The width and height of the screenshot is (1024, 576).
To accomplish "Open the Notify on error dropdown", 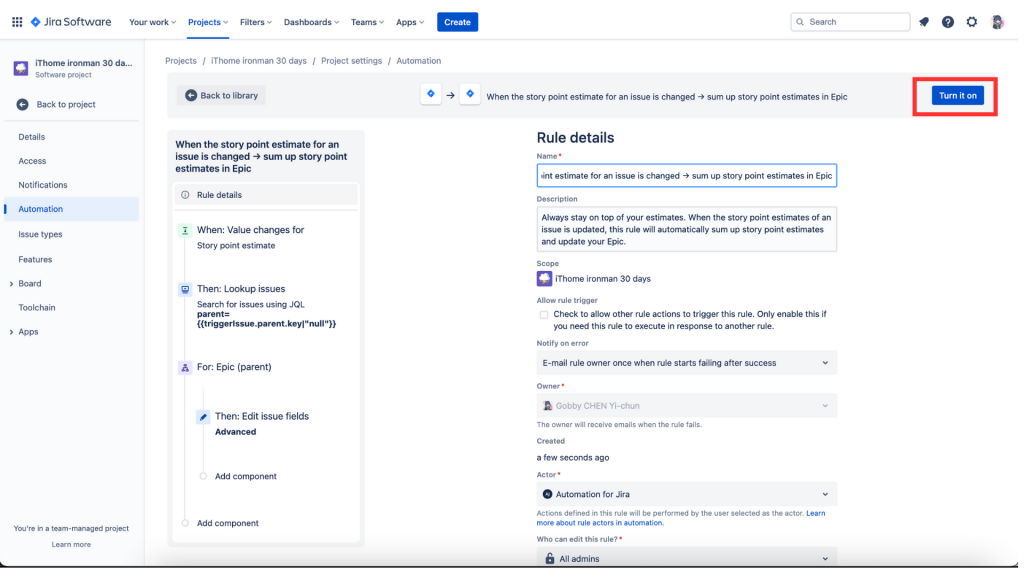I will pos(686,363).
